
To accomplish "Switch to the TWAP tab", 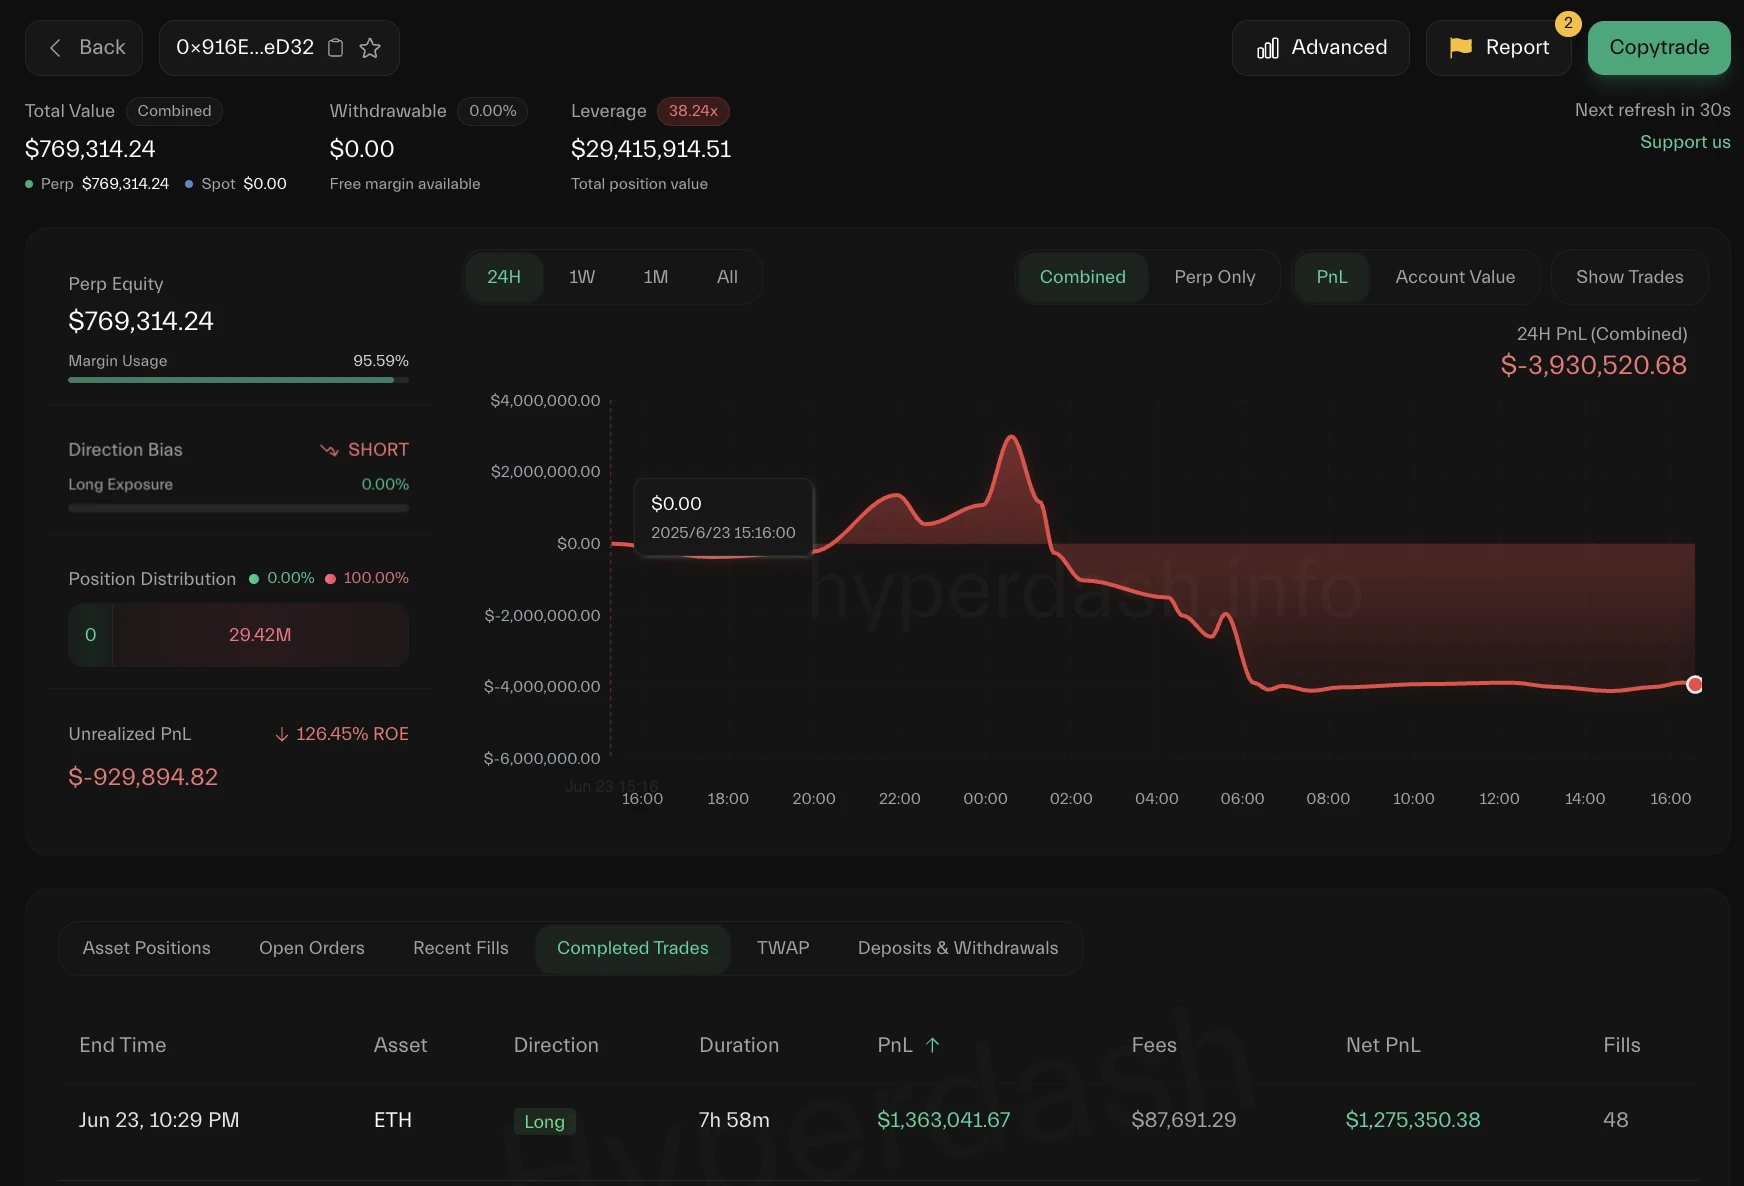I will pyautogui.click(x=783, y=948).
